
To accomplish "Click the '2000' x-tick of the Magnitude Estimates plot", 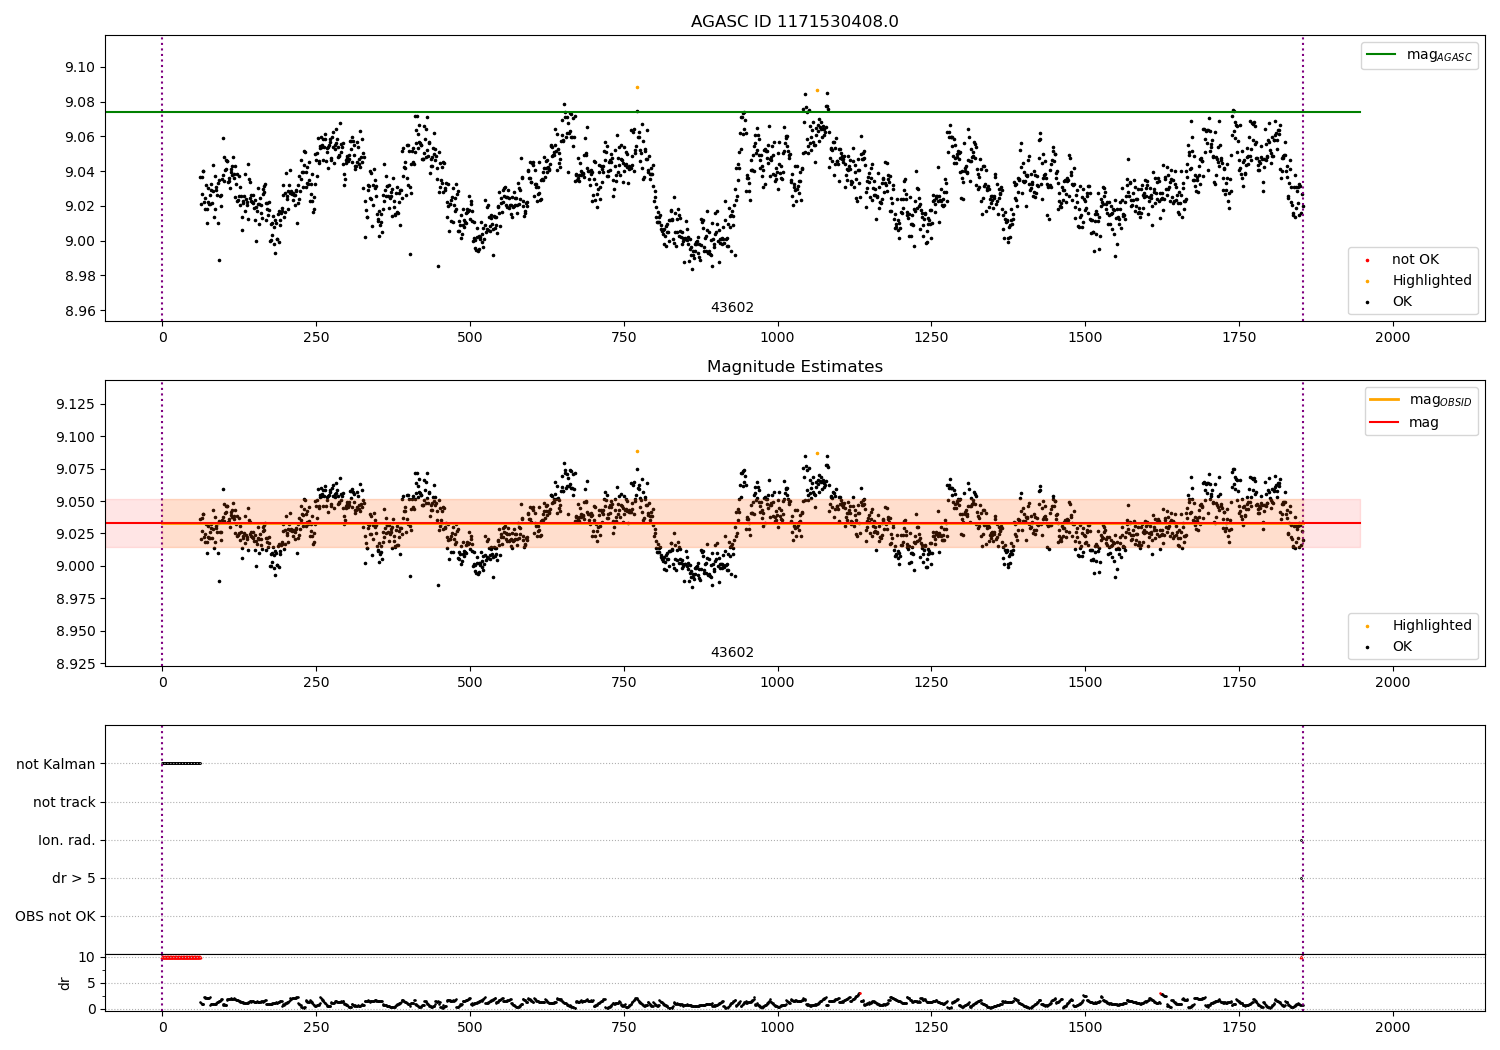I will (x=1392, y=683).
